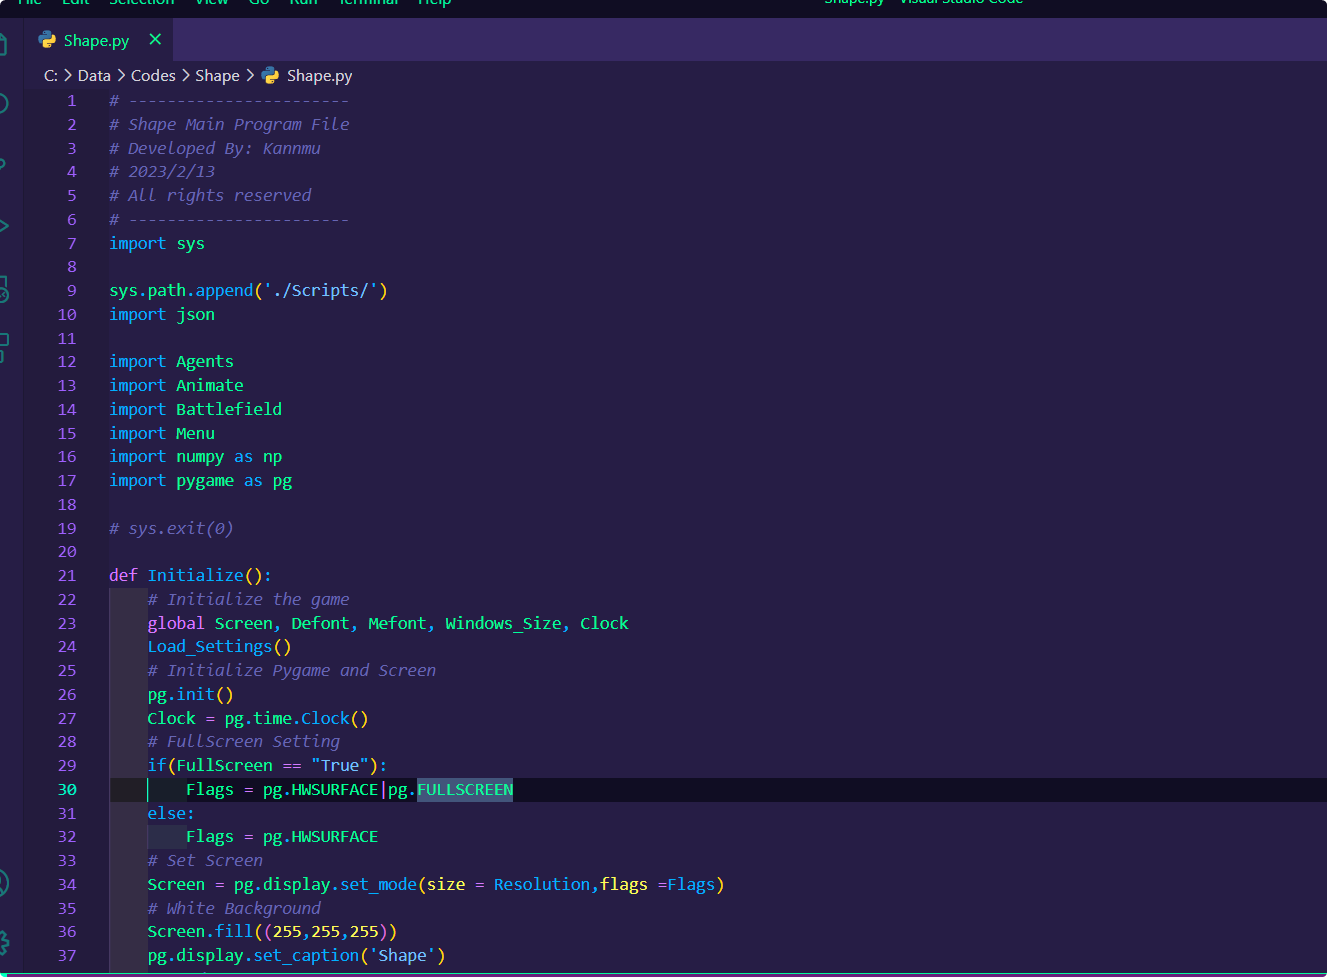Click 'set_caption' in the display call
The width and height of the screenshot is (1327, 977).
click(x=306, y=956)
